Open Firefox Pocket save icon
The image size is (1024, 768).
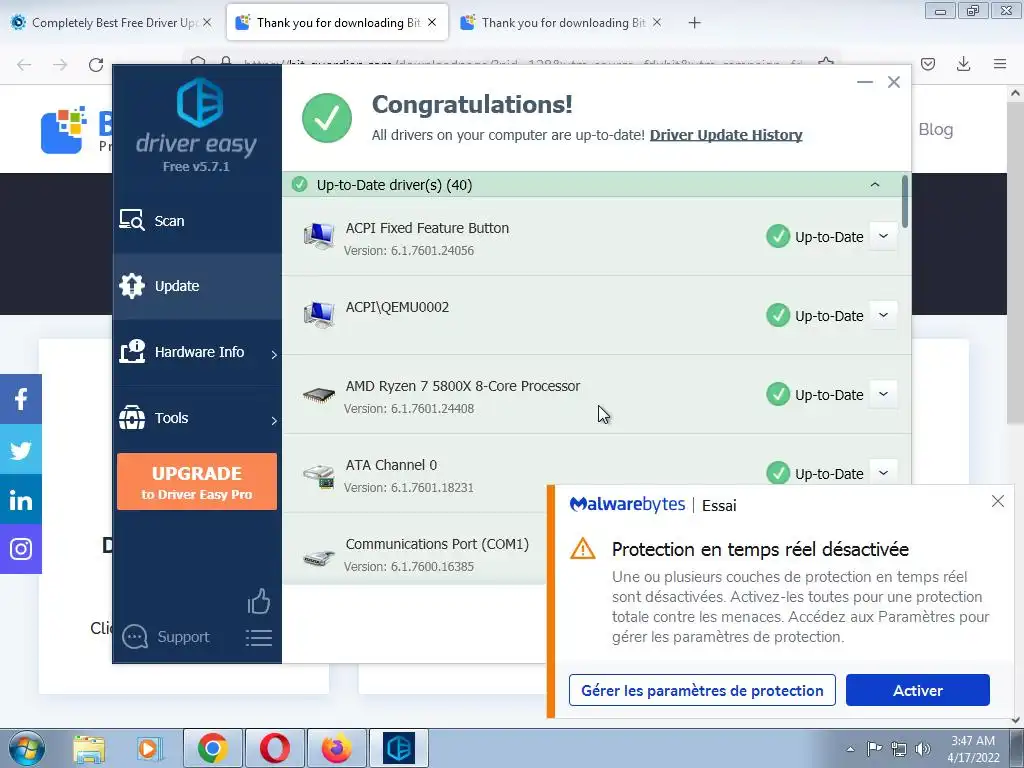(x=928, y=64)
